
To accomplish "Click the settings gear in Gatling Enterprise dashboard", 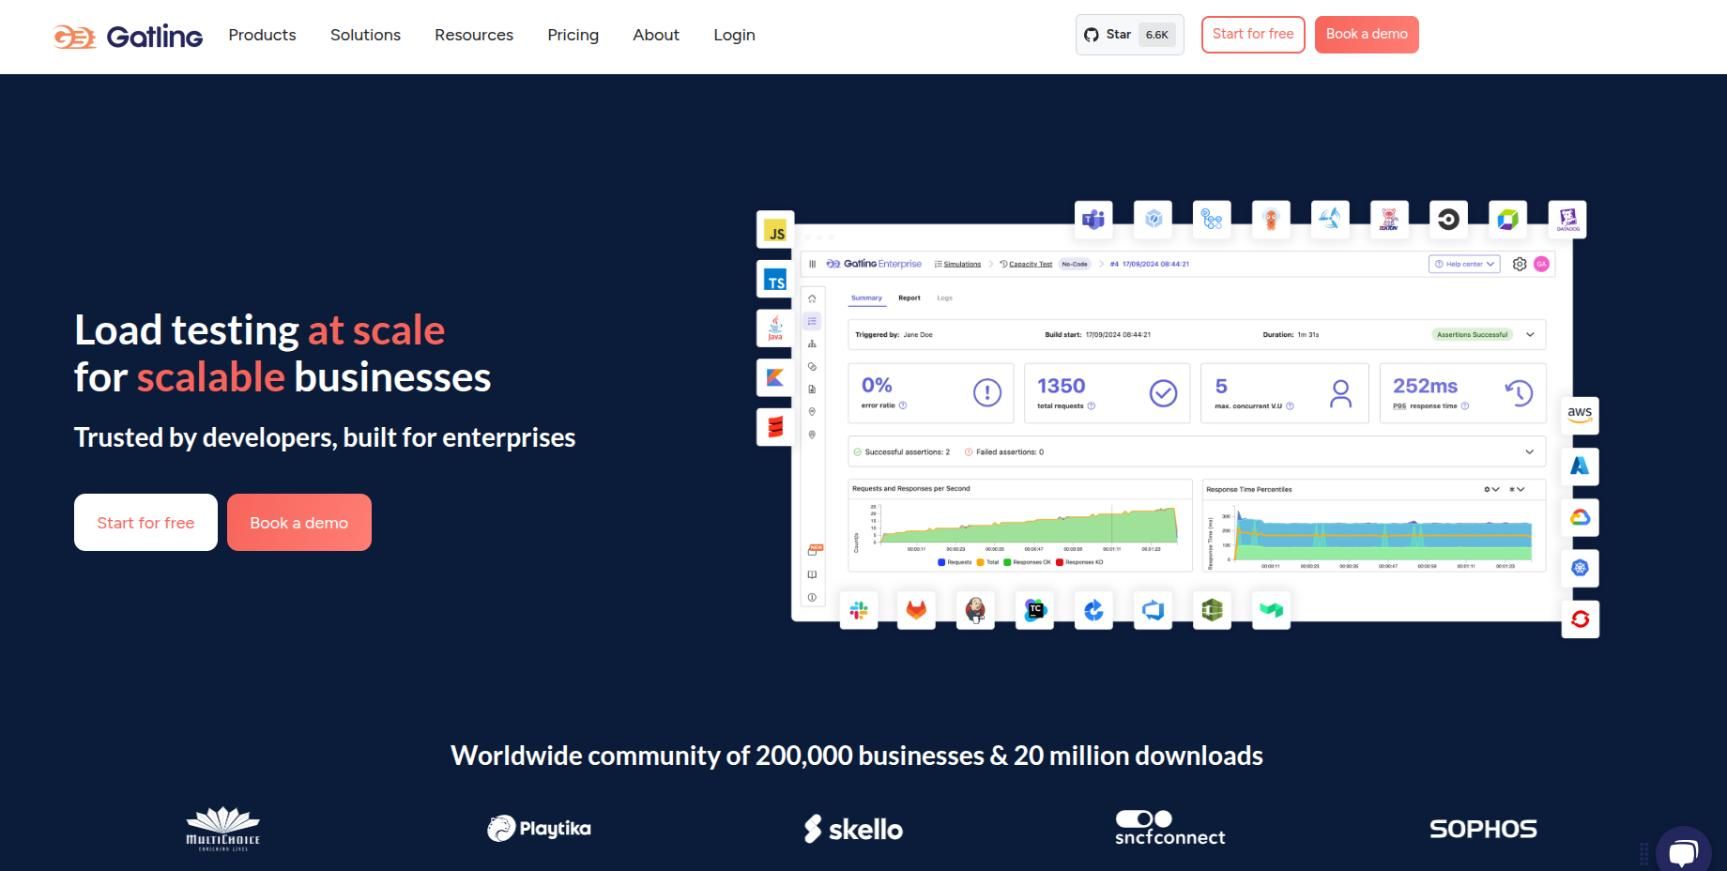I will 1519,264.
